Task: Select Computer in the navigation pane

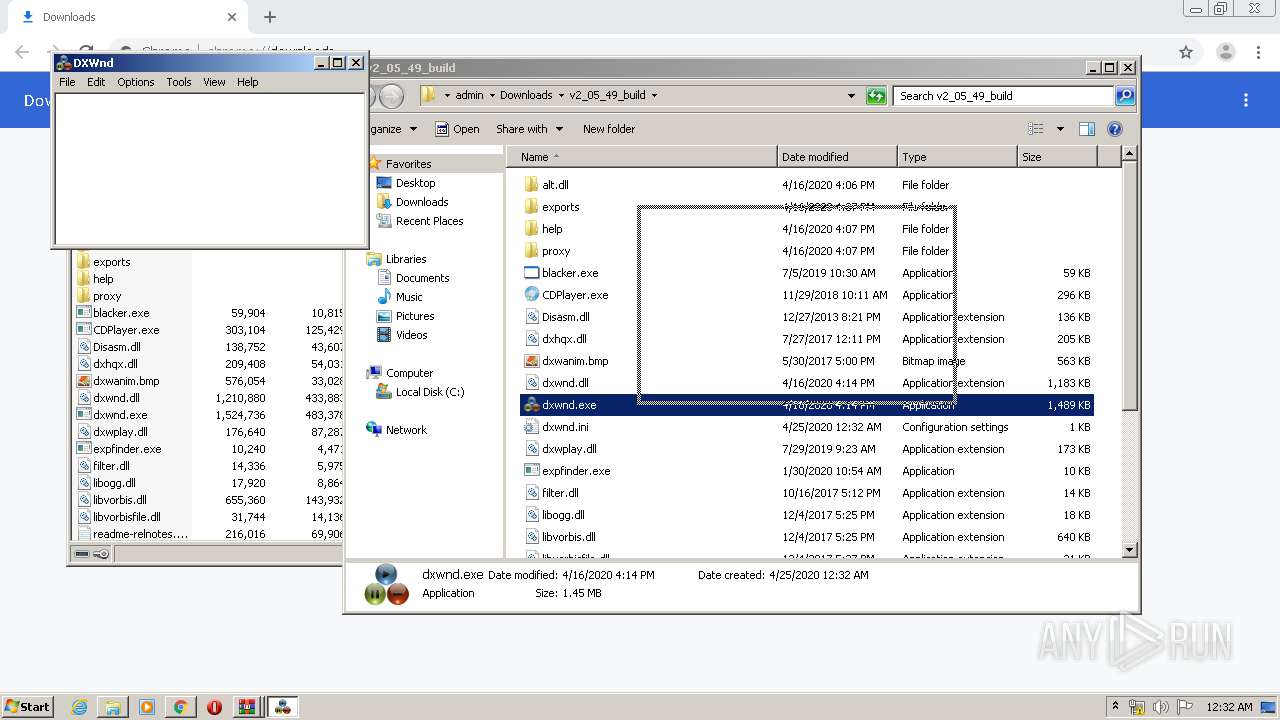Action: click(409, 373)
